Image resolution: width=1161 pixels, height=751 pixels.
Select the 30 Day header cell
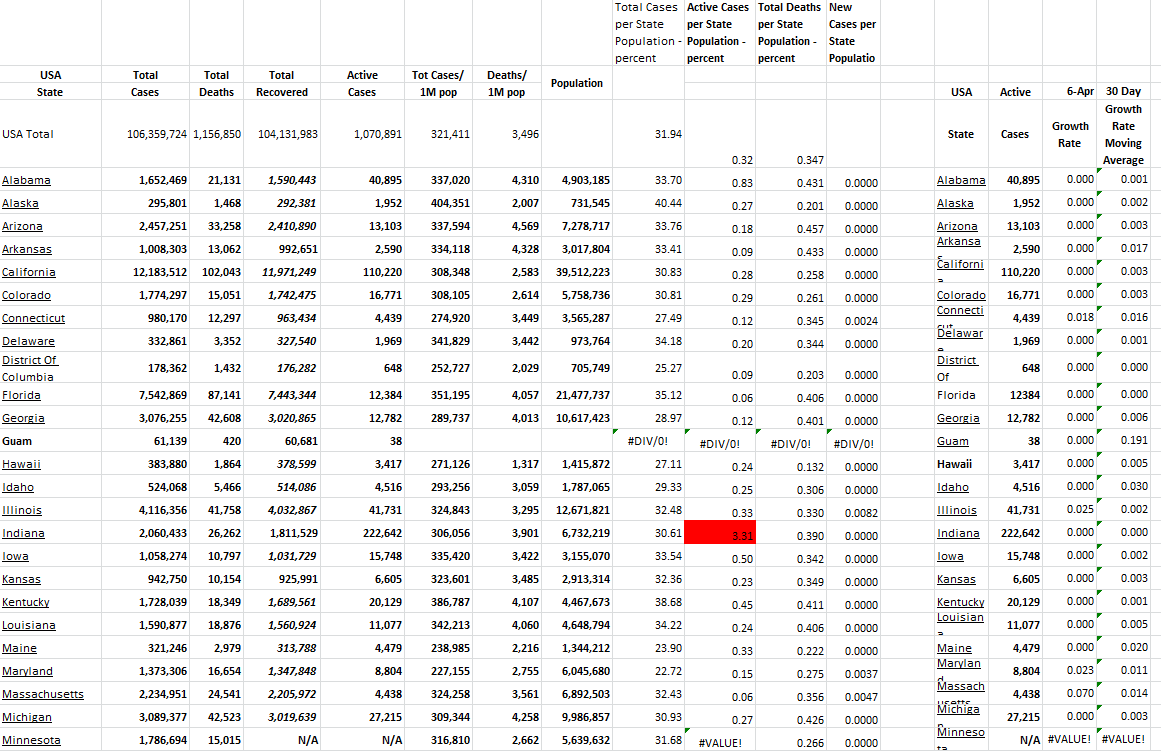click(x=1123, y=91)
